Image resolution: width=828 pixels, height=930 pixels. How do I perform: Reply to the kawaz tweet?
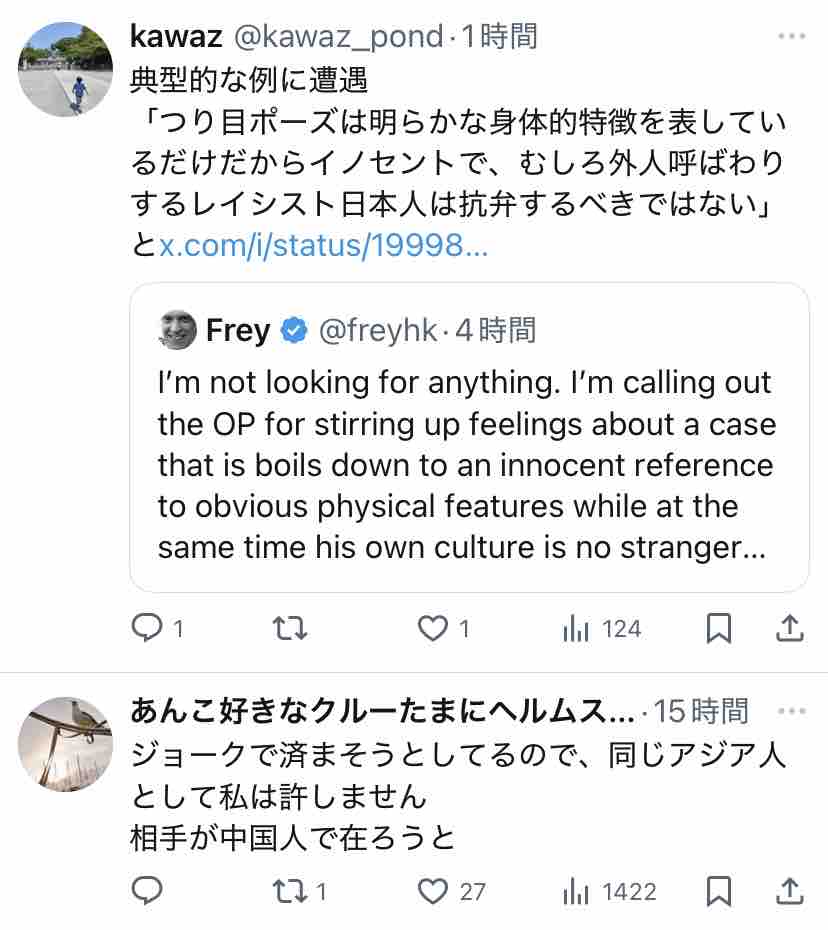148,629
